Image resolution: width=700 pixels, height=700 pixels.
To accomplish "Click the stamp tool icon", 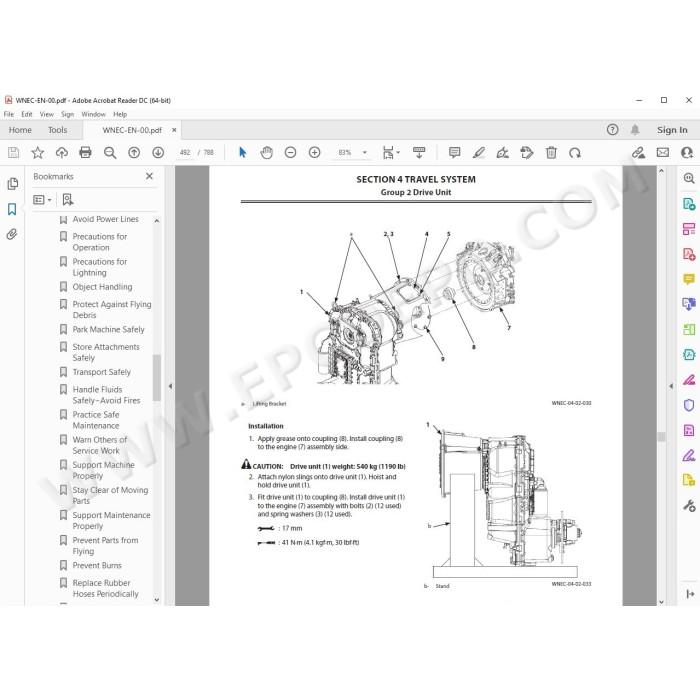I will (x=527, y=153).
